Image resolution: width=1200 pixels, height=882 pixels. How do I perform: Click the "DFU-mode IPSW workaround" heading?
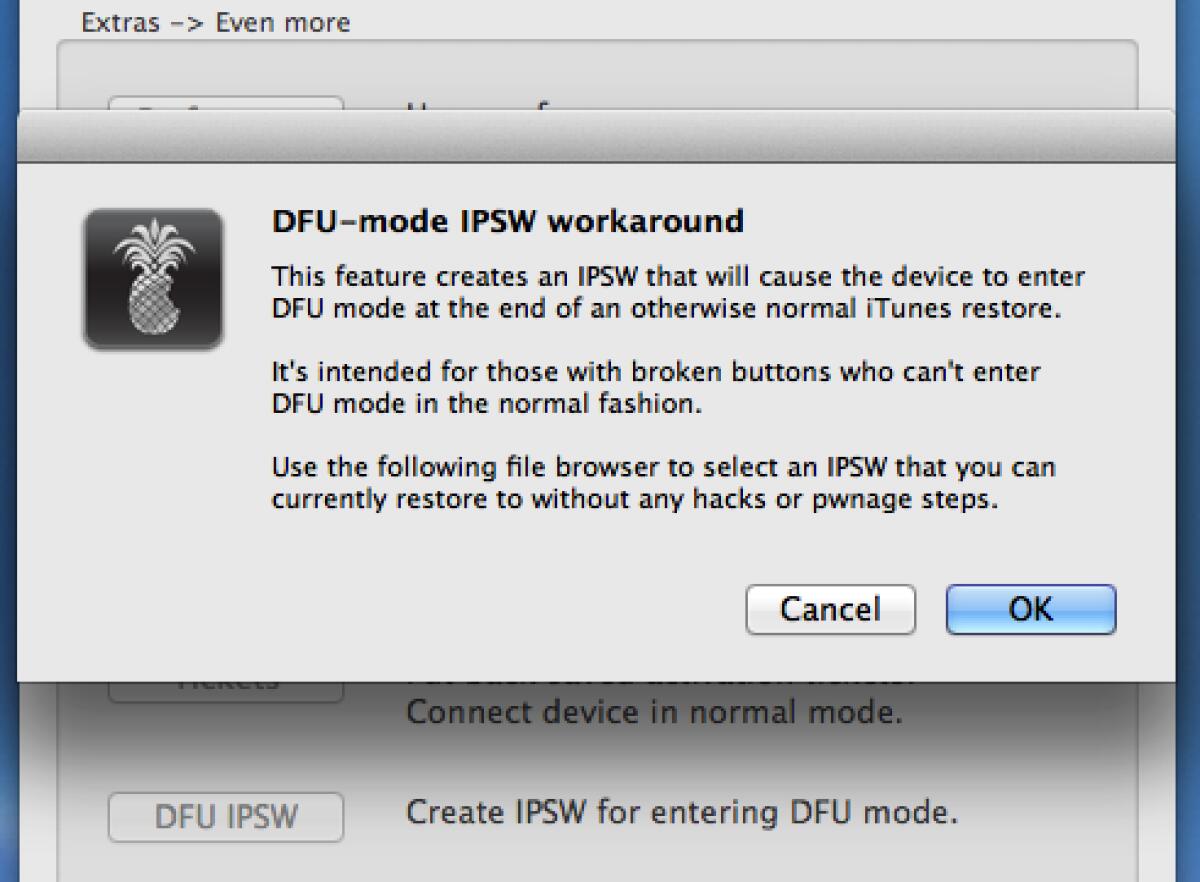(x=508, y=220)
